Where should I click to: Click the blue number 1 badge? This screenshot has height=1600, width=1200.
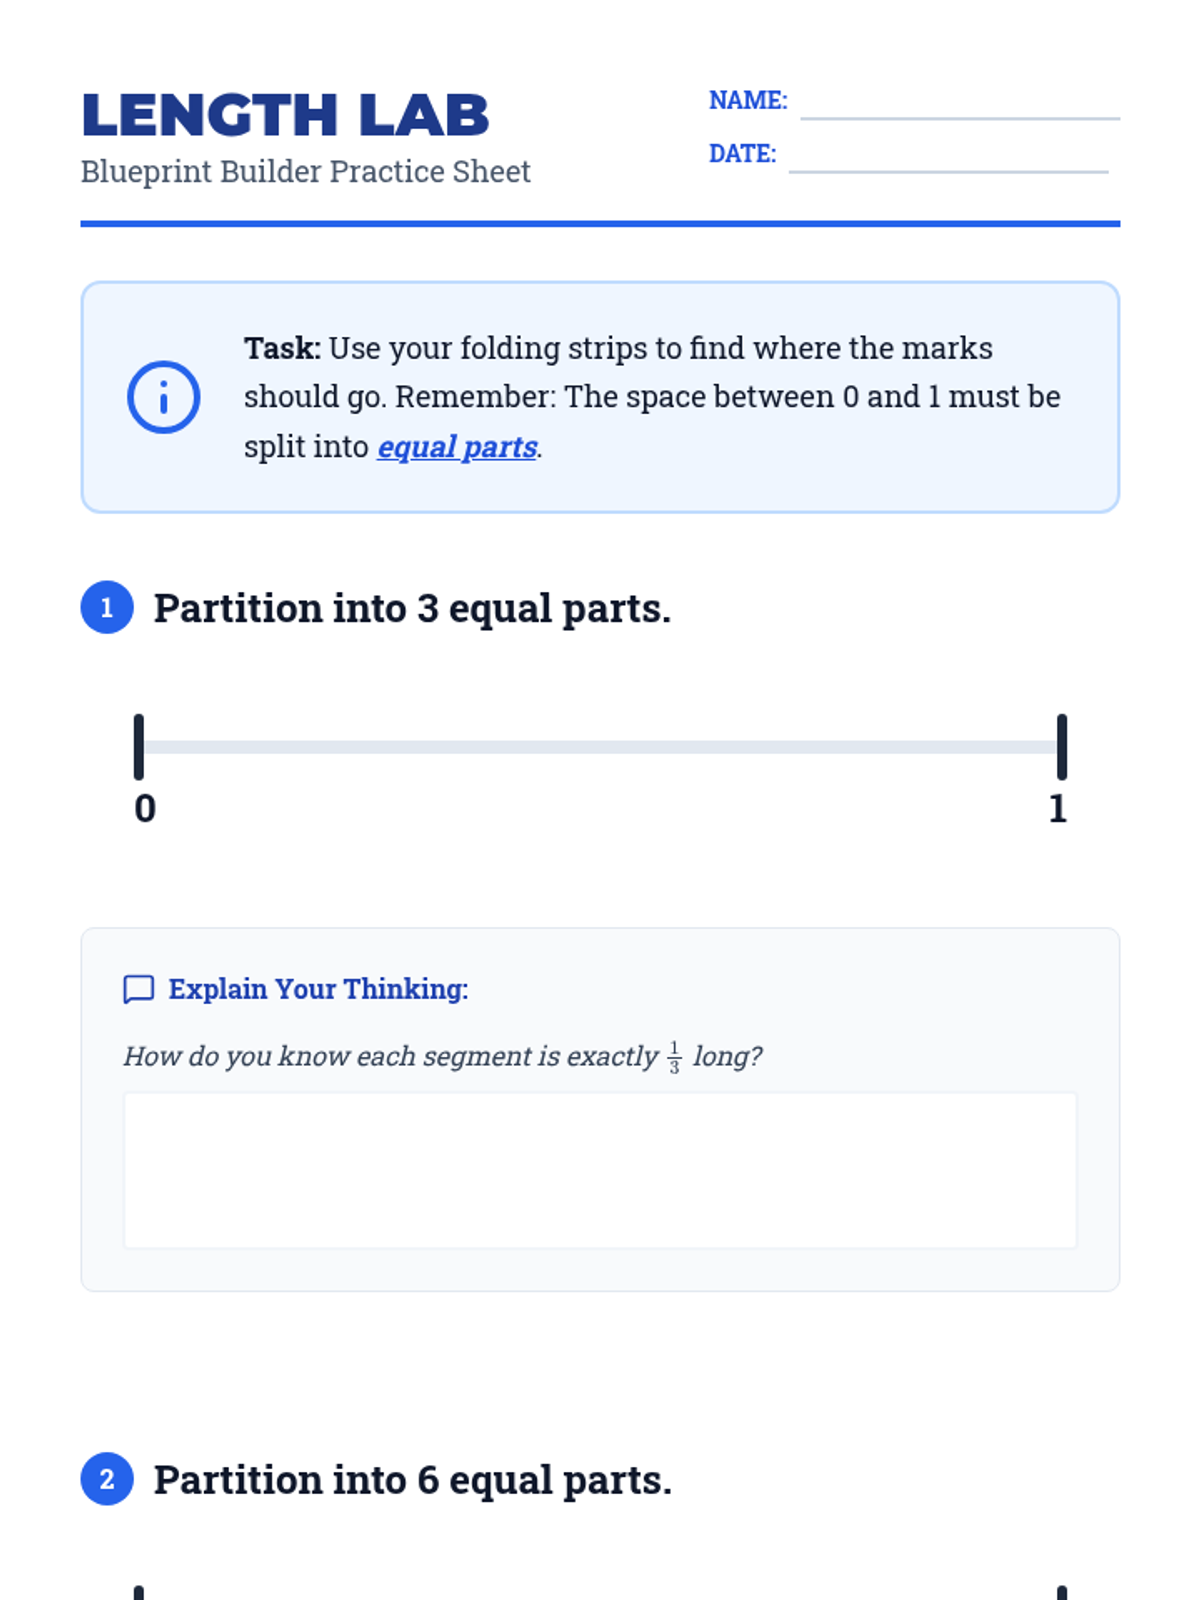point(107,608)
